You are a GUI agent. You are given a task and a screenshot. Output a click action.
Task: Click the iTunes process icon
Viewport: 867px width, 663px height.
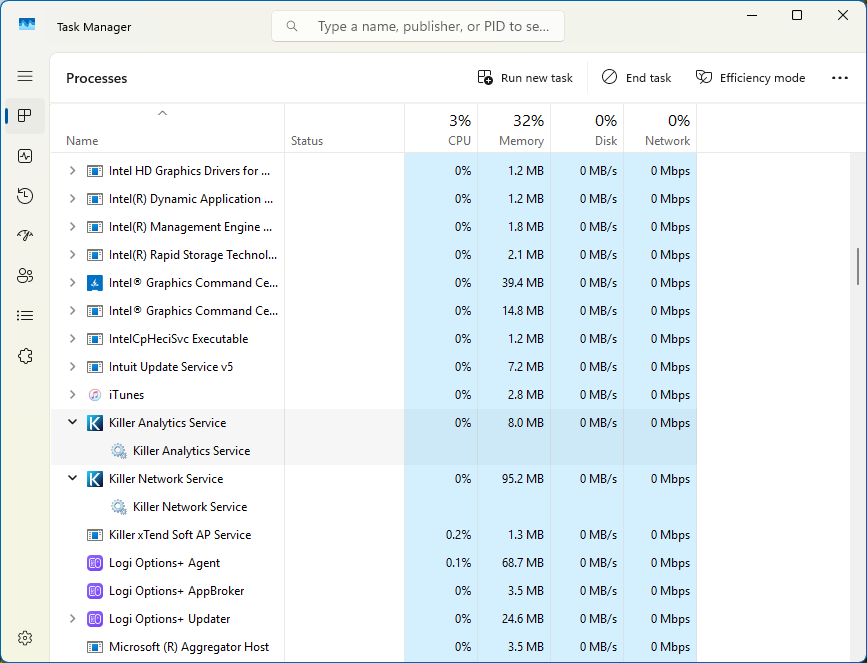95,395
